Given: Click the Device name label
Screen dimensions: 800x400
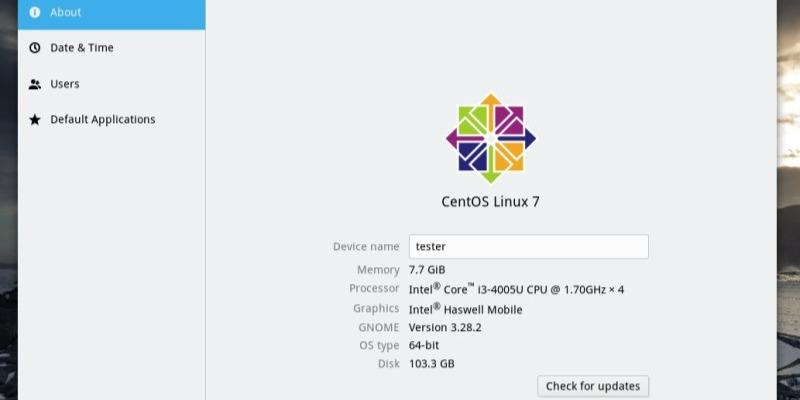Looking at the screenshot, I should tap(366, 246).
